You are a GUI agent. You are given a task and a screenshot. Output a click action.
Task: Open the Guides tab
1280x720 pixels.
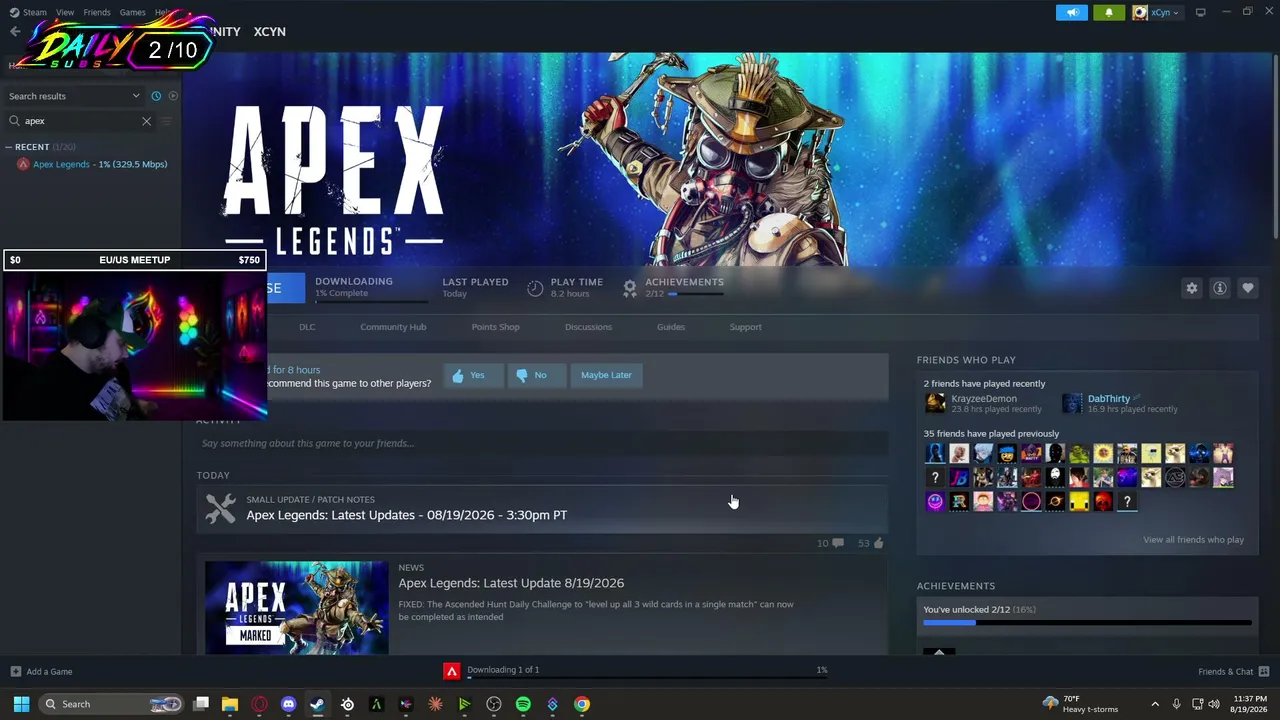671,327
